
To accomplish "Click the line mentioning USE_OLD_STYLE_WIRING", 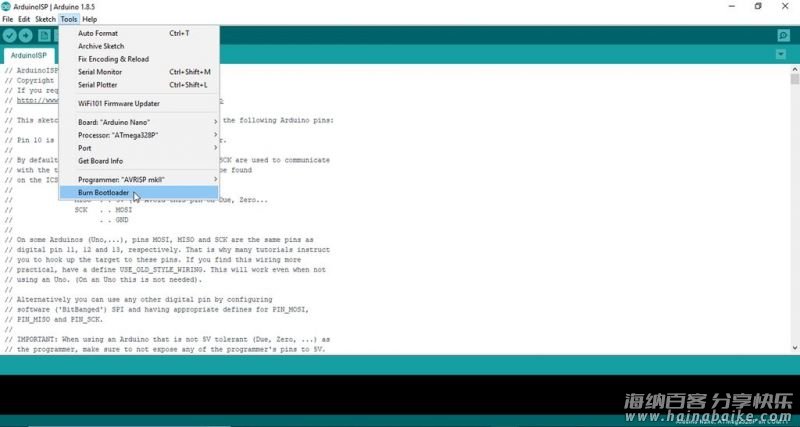I will click(x=165, y=269).
